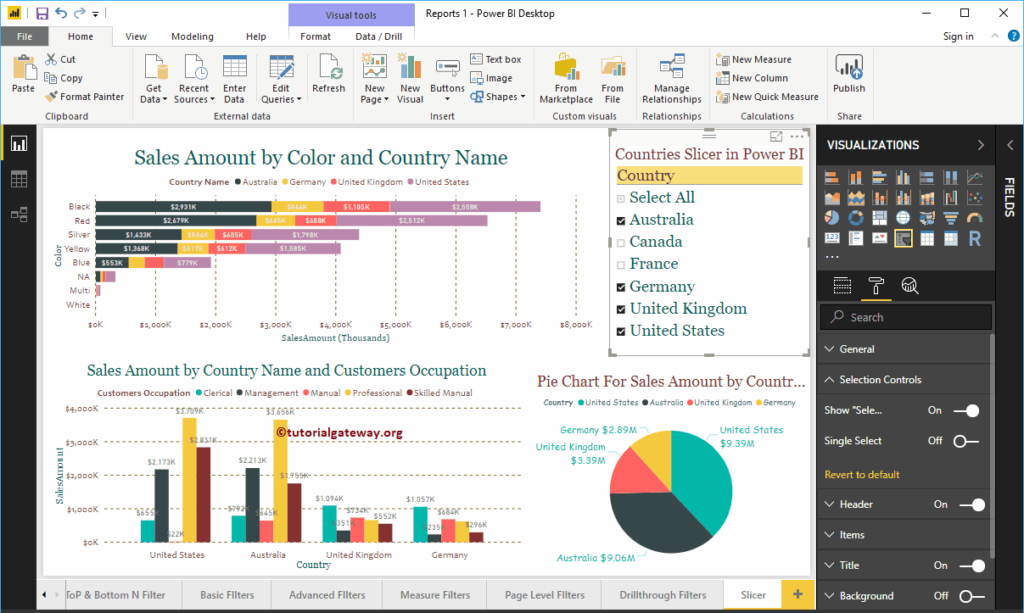Open the Format paint roller pane
Image resolution: width=1024 pixels, height=613 pixels.
coord(876,286)
